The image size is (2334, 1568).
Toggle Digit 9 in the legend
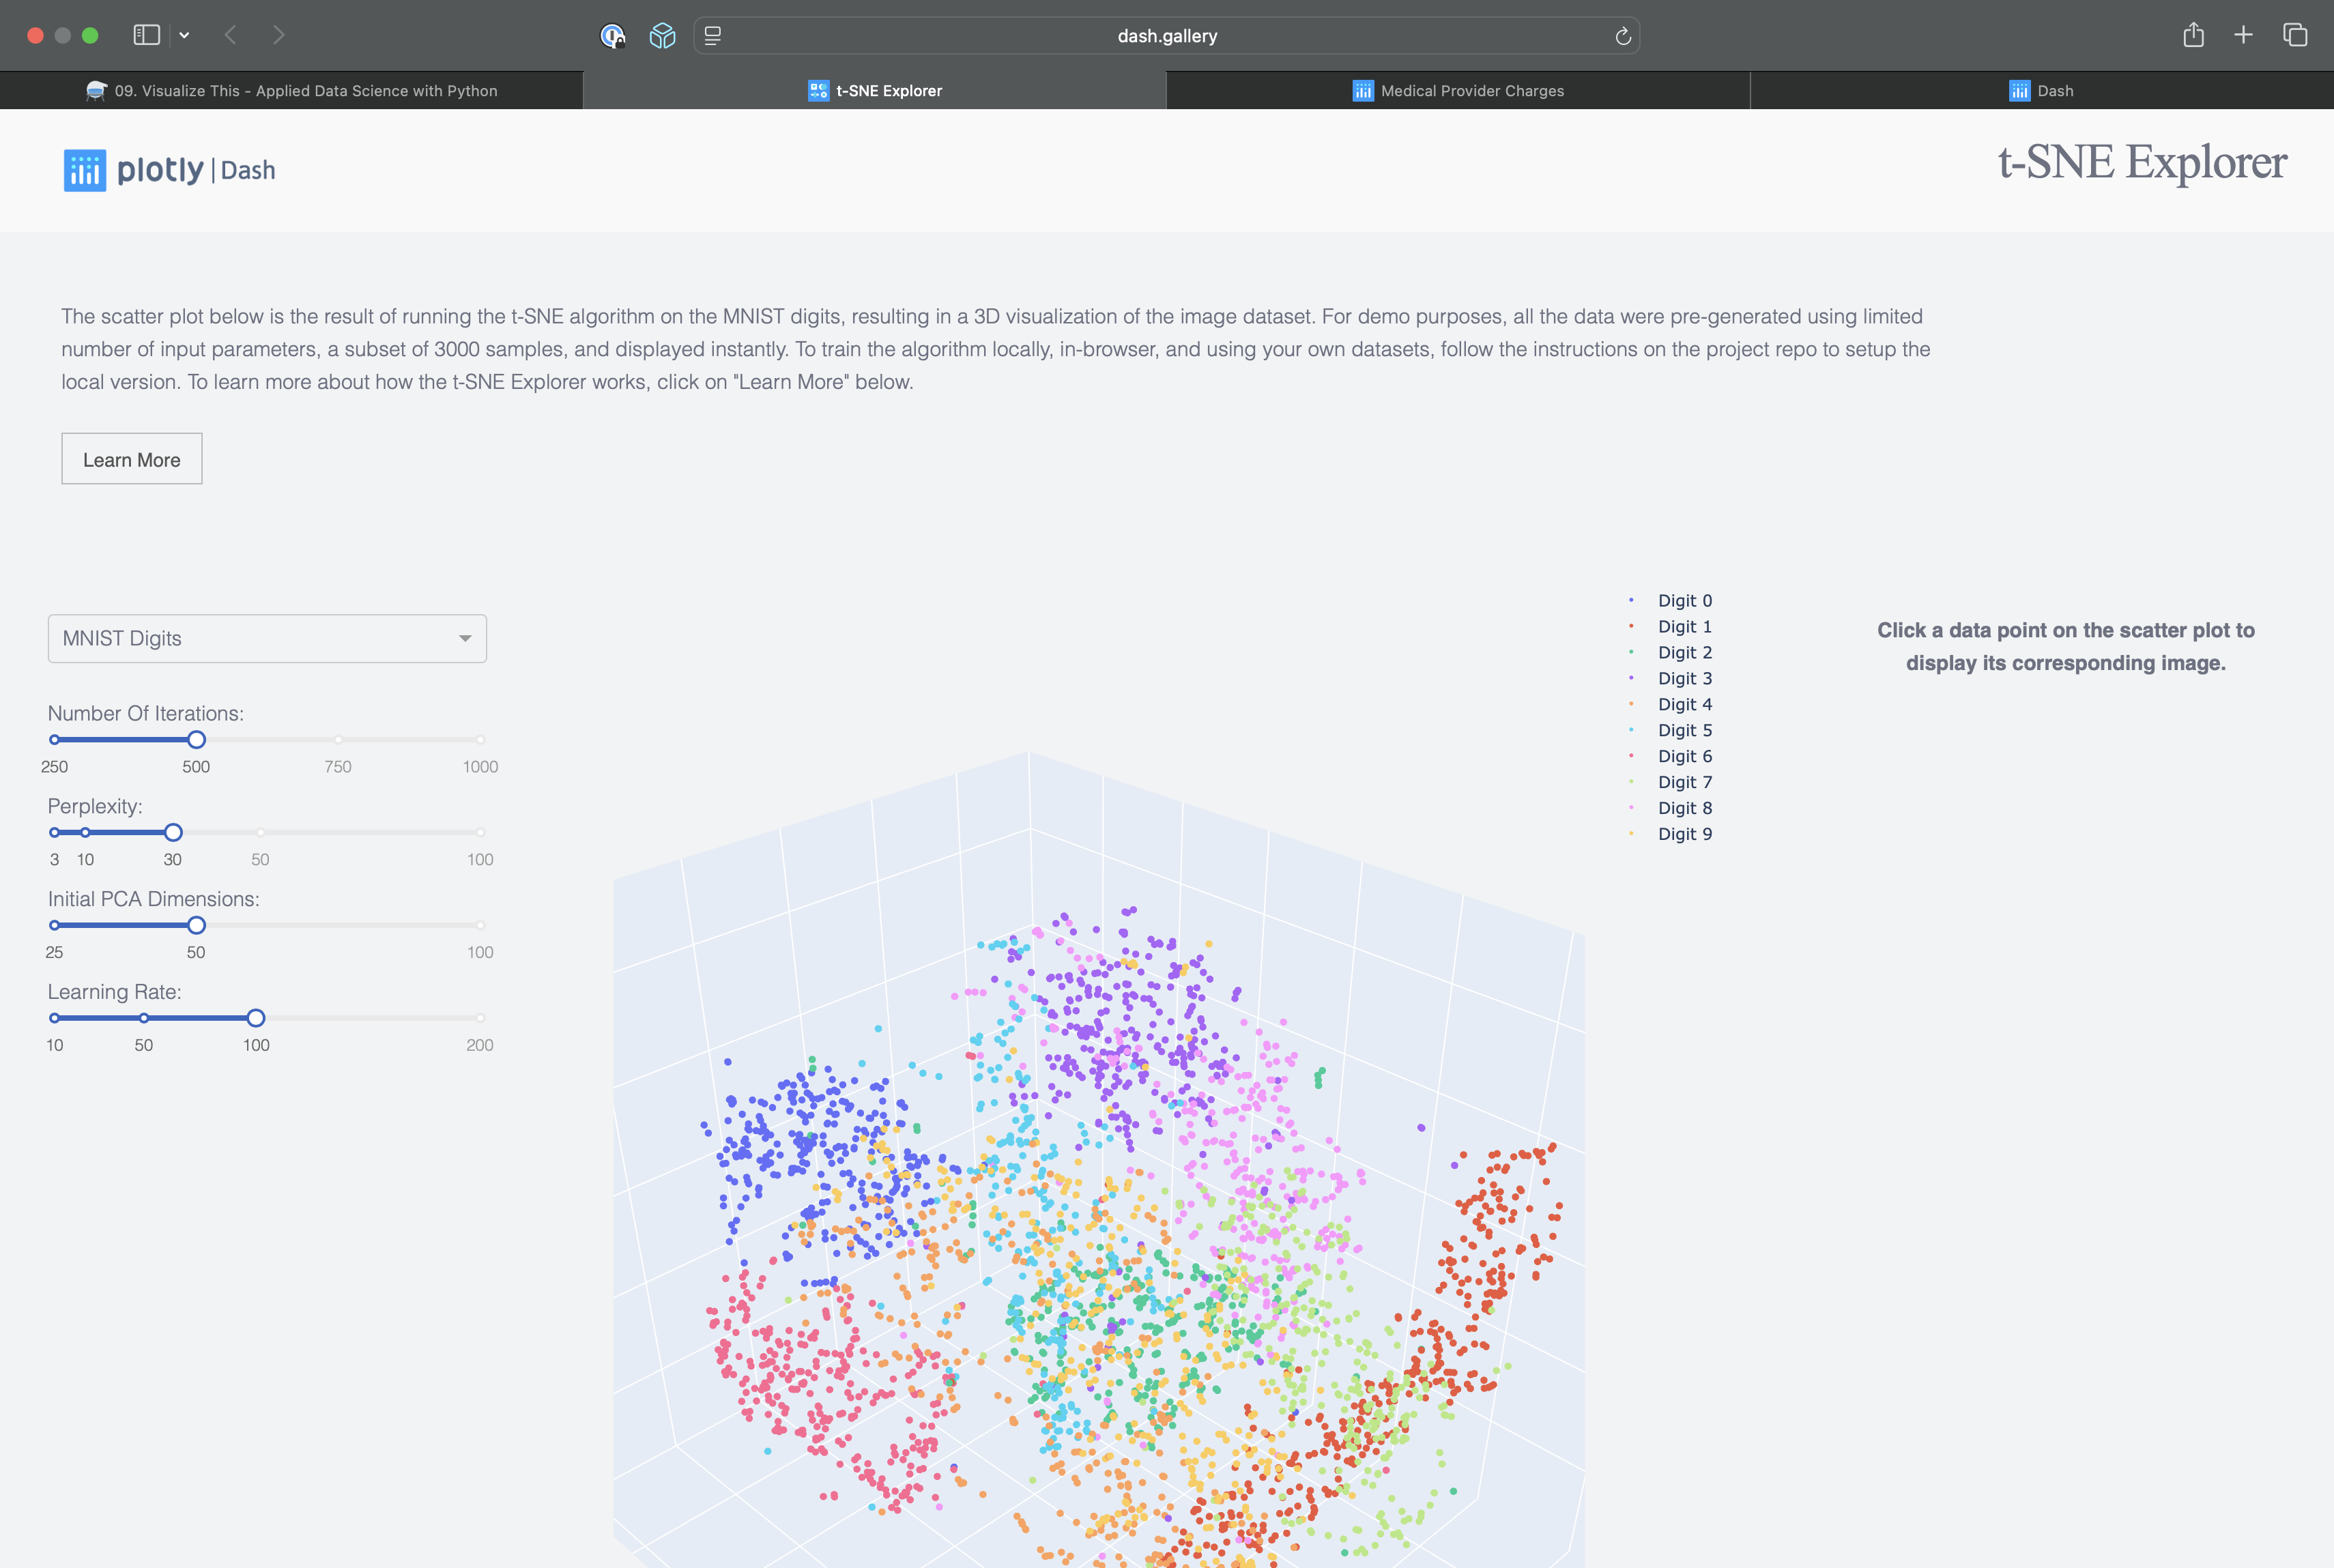point(1684,834)
